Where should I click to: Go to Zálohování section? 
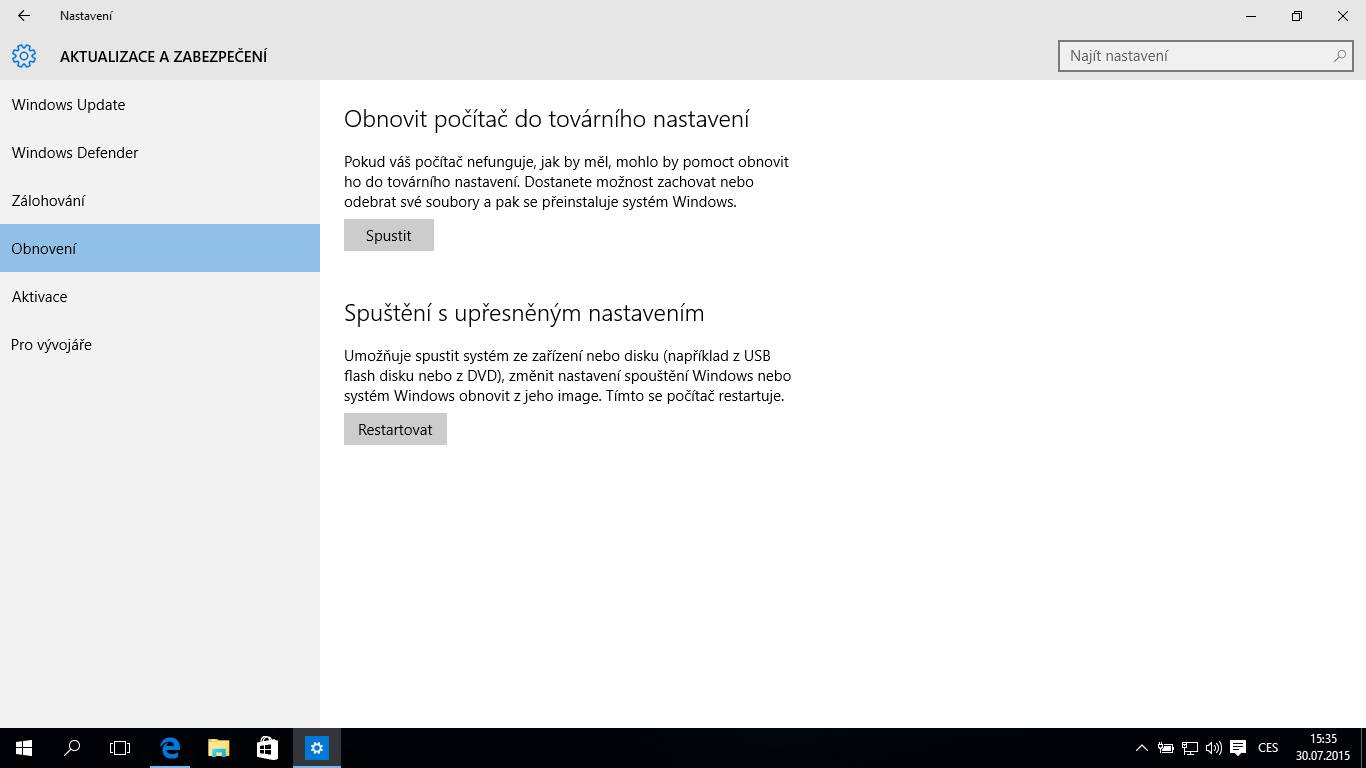[160, 201]
